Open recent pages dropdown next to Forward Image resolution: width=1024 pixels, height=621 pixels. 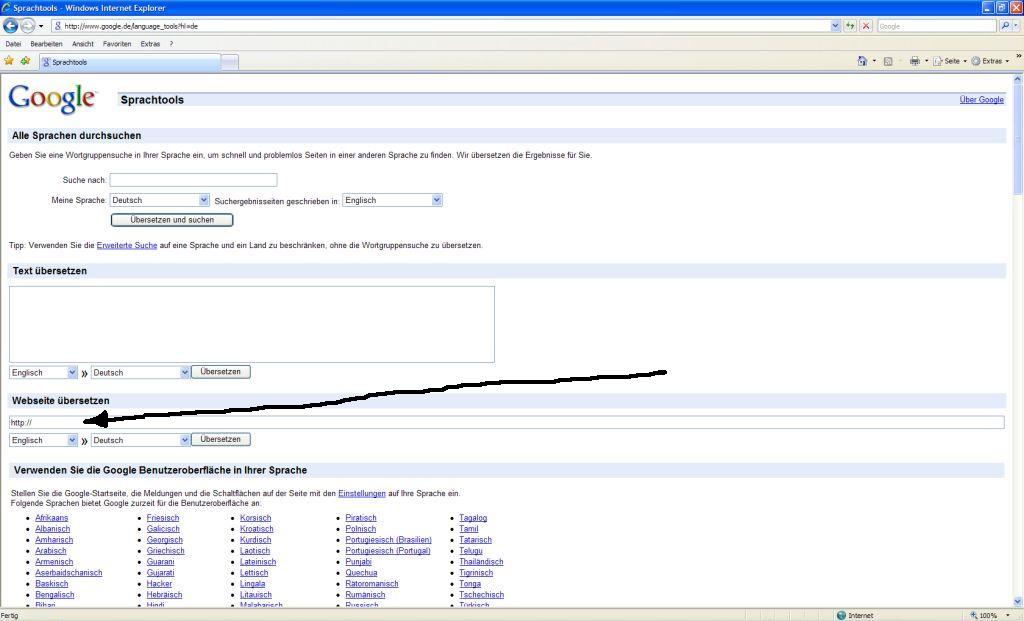pos(41,26)
